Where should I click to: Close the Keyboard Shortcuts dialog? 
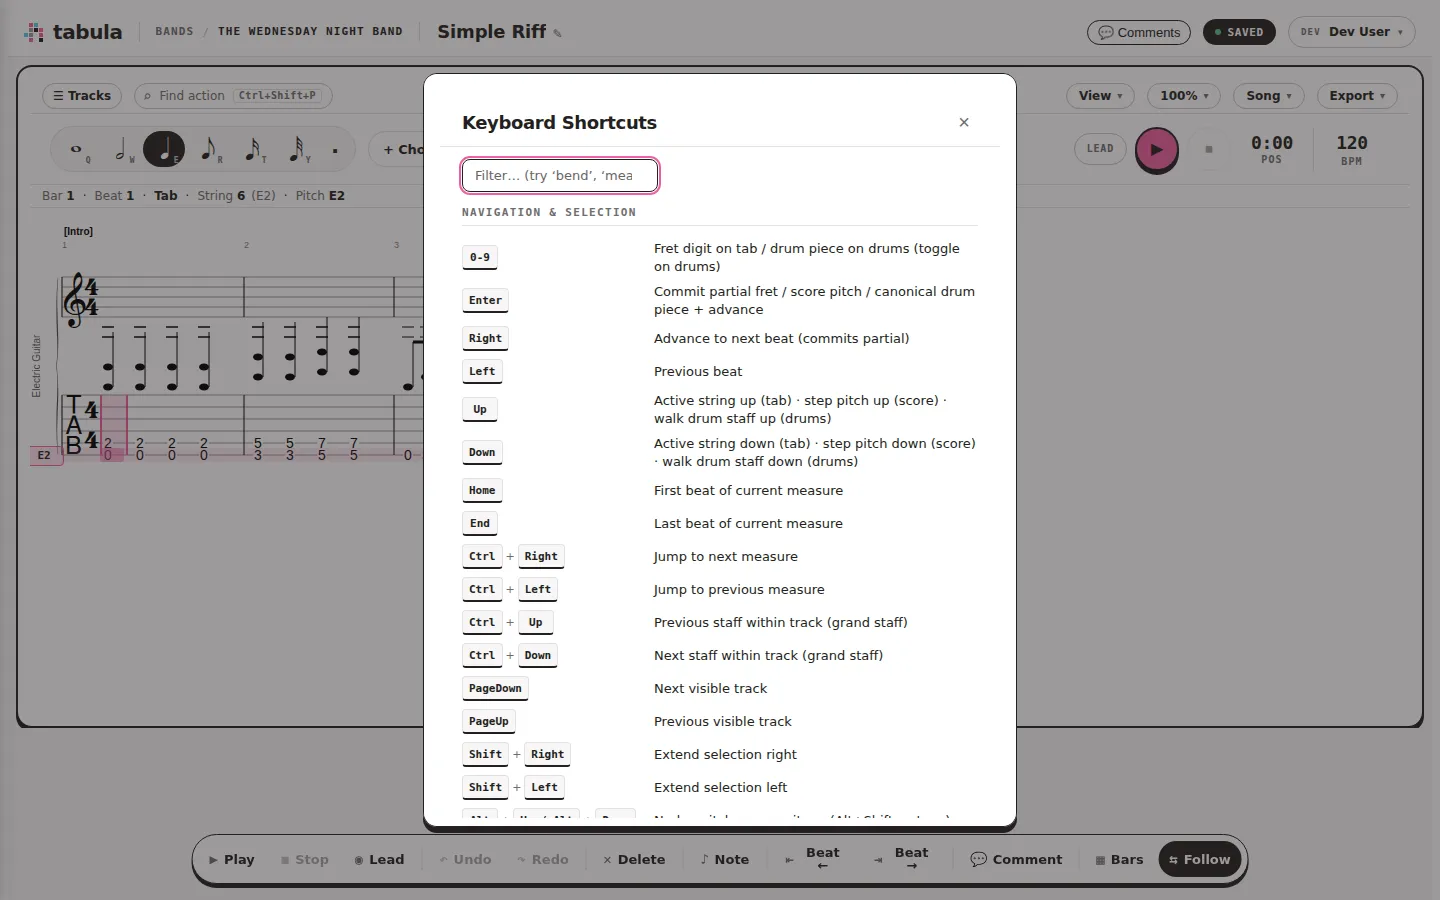tap(964, 122)
